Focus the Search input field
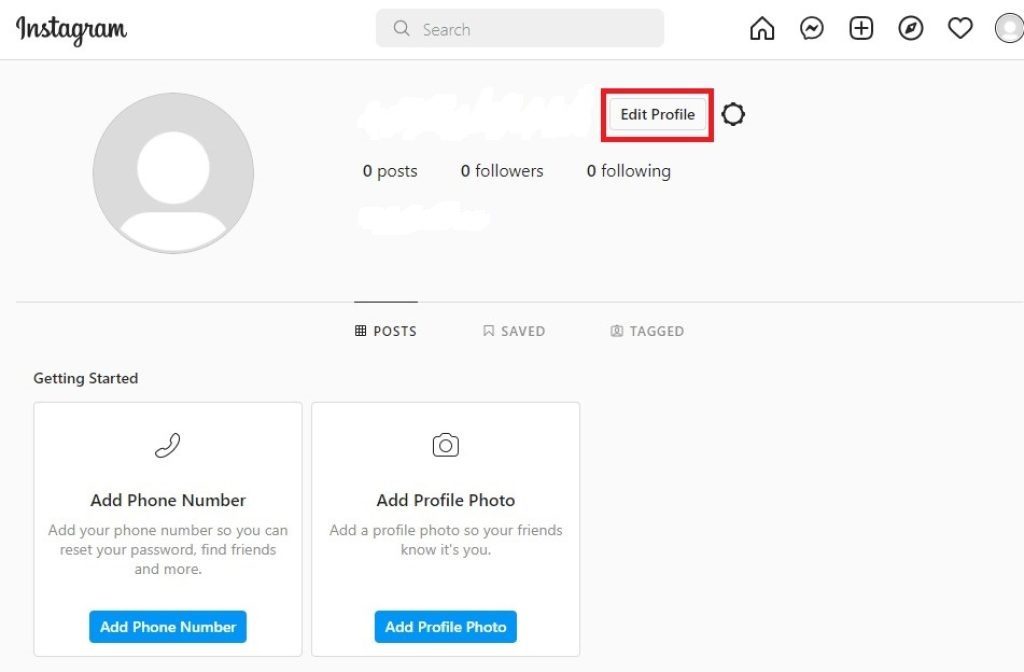 [520, 29]
